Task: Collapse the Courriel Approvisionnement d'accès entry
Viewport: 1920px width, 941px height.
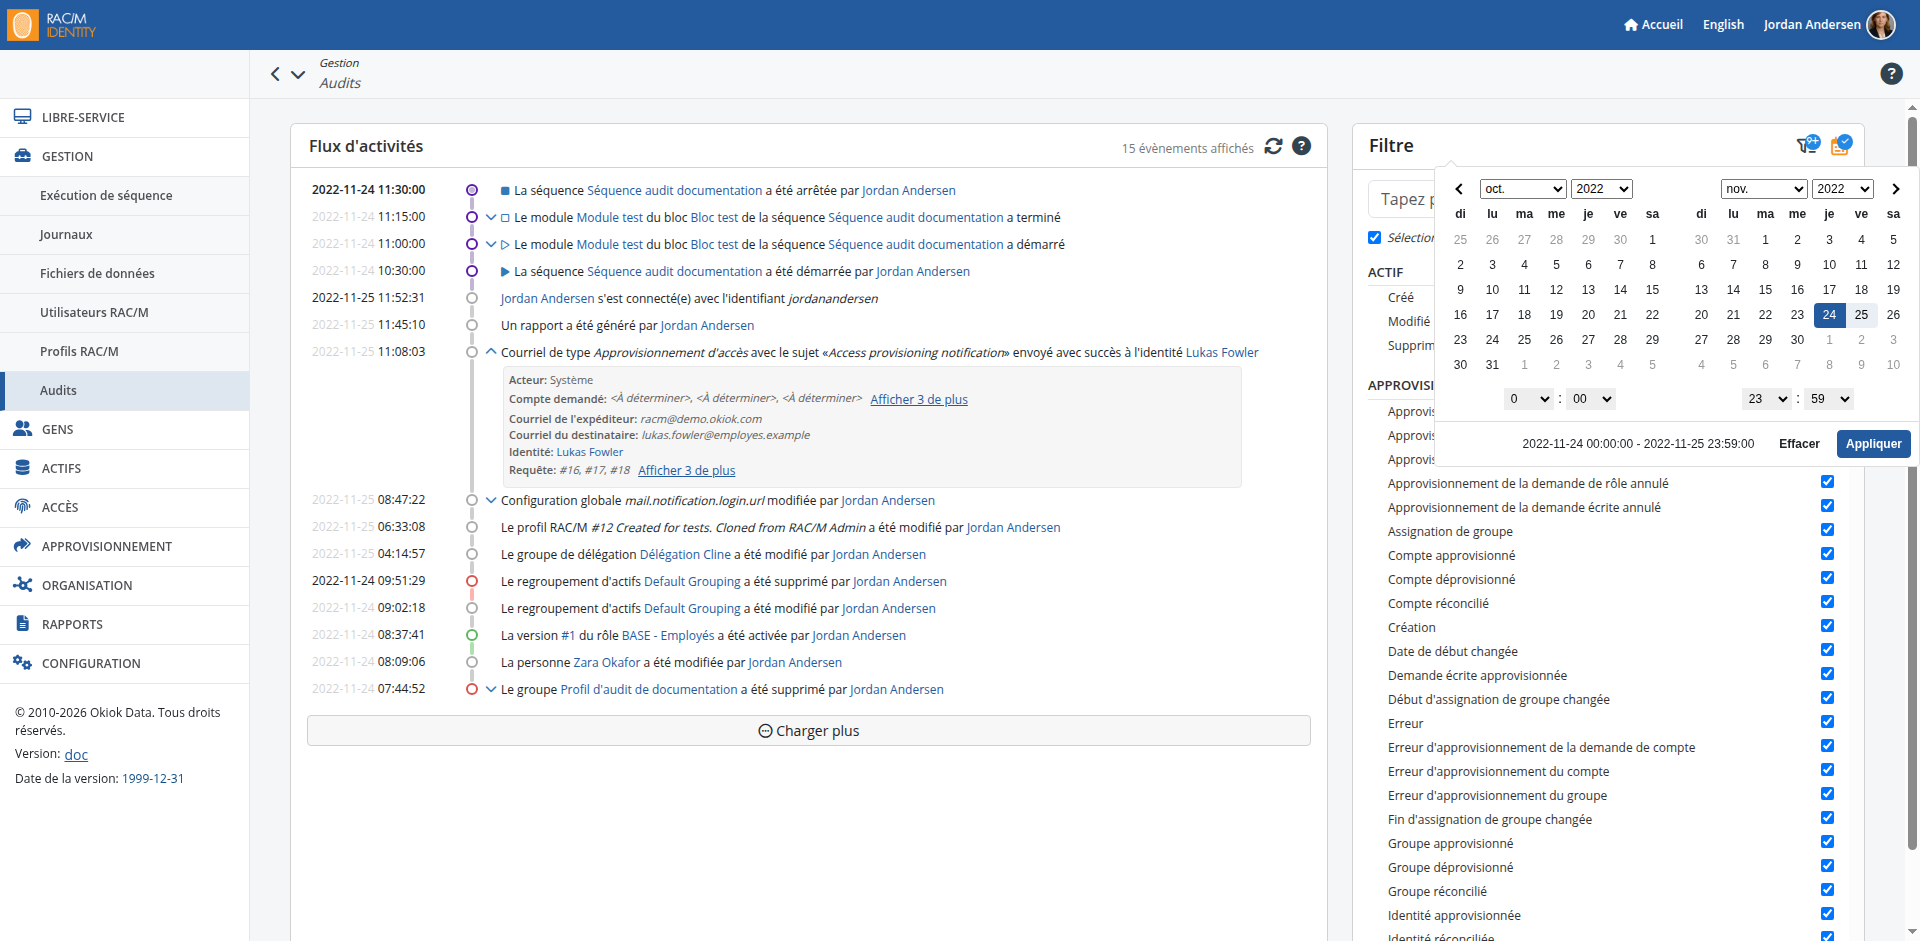Action: [x=491, y=352]
